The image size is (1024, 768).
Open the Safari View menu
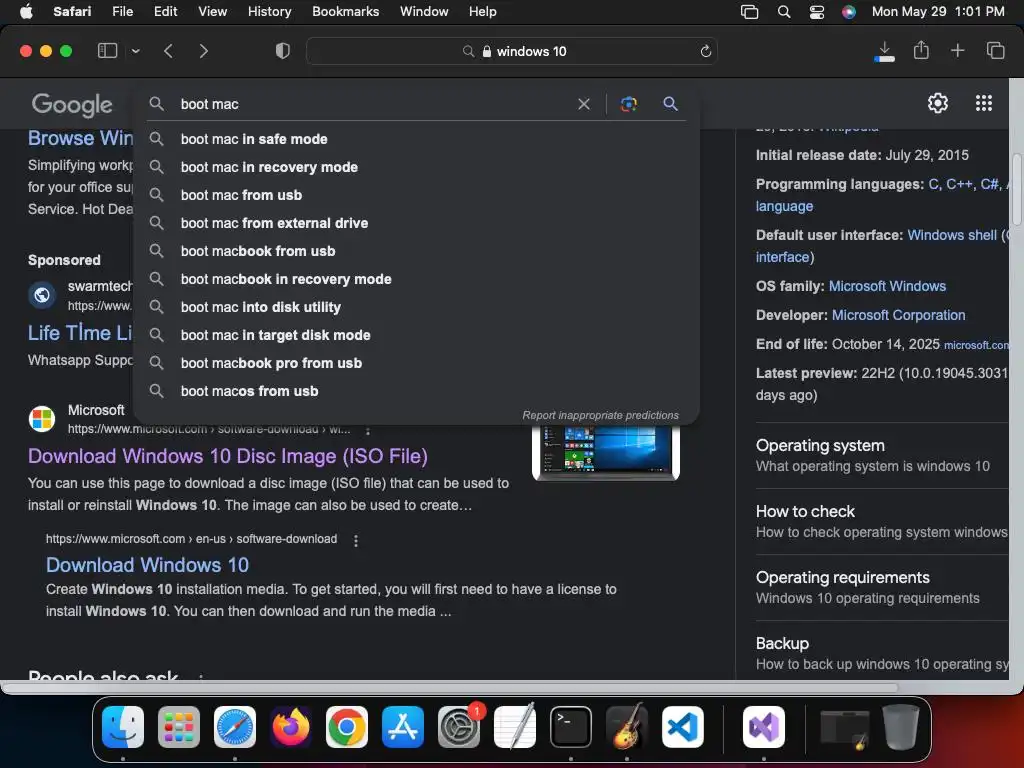[x=212, y=12]
